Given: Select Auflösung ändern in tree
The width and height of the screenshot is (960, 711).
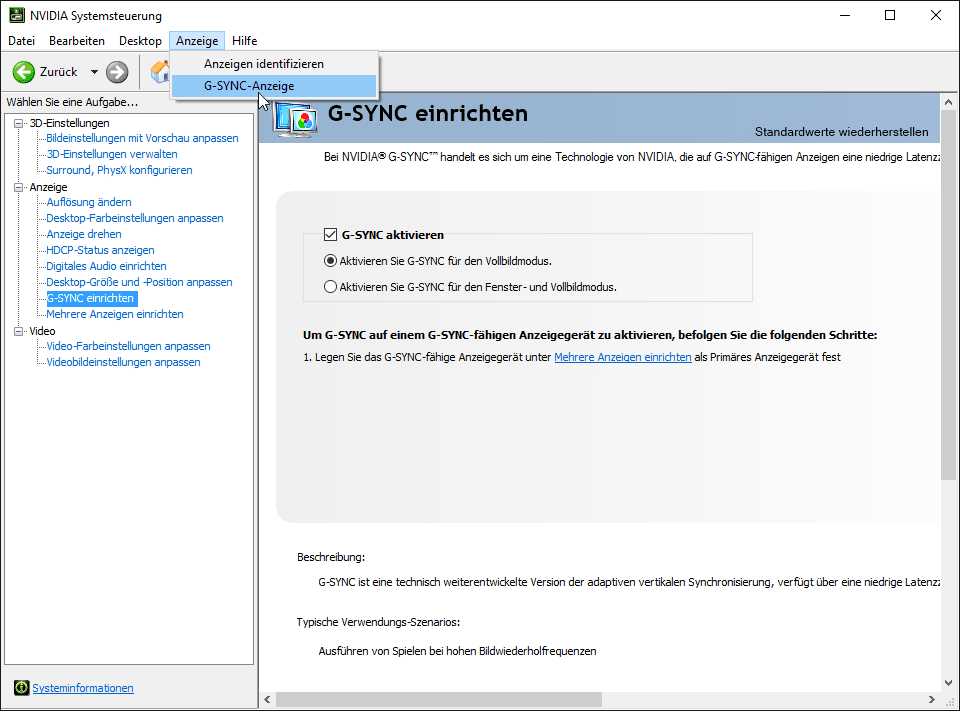Looking at the screenshot, I should tap(89, 202).
